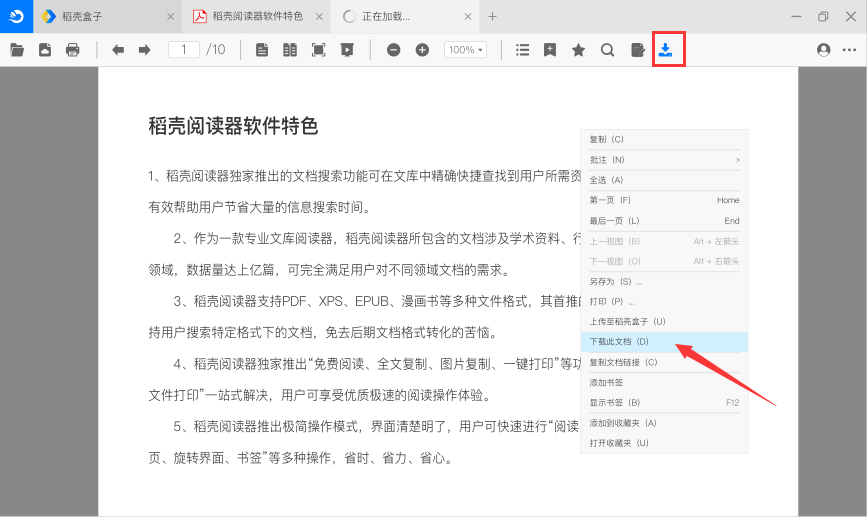Expand the 批注 (N) submenu
The image size is (868, 518).
[x=664, y=160]
